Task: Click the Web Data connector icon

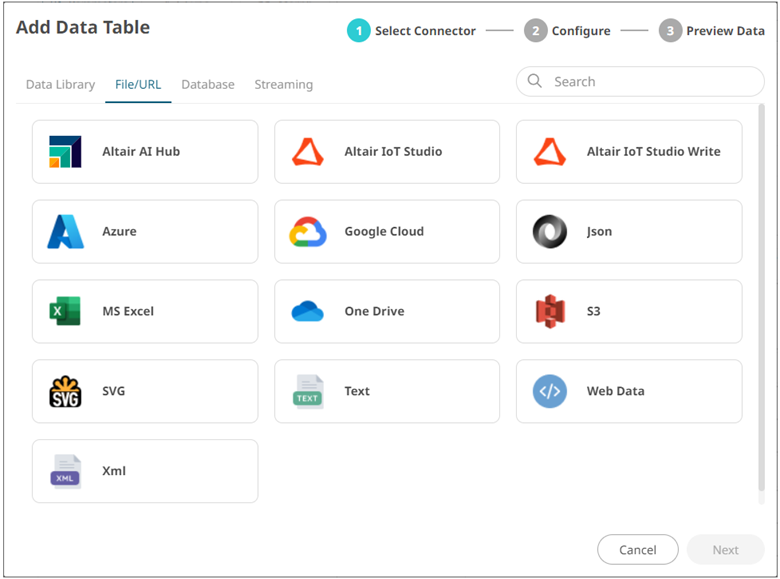Action: pyautogui.click(x=550, y=392)
